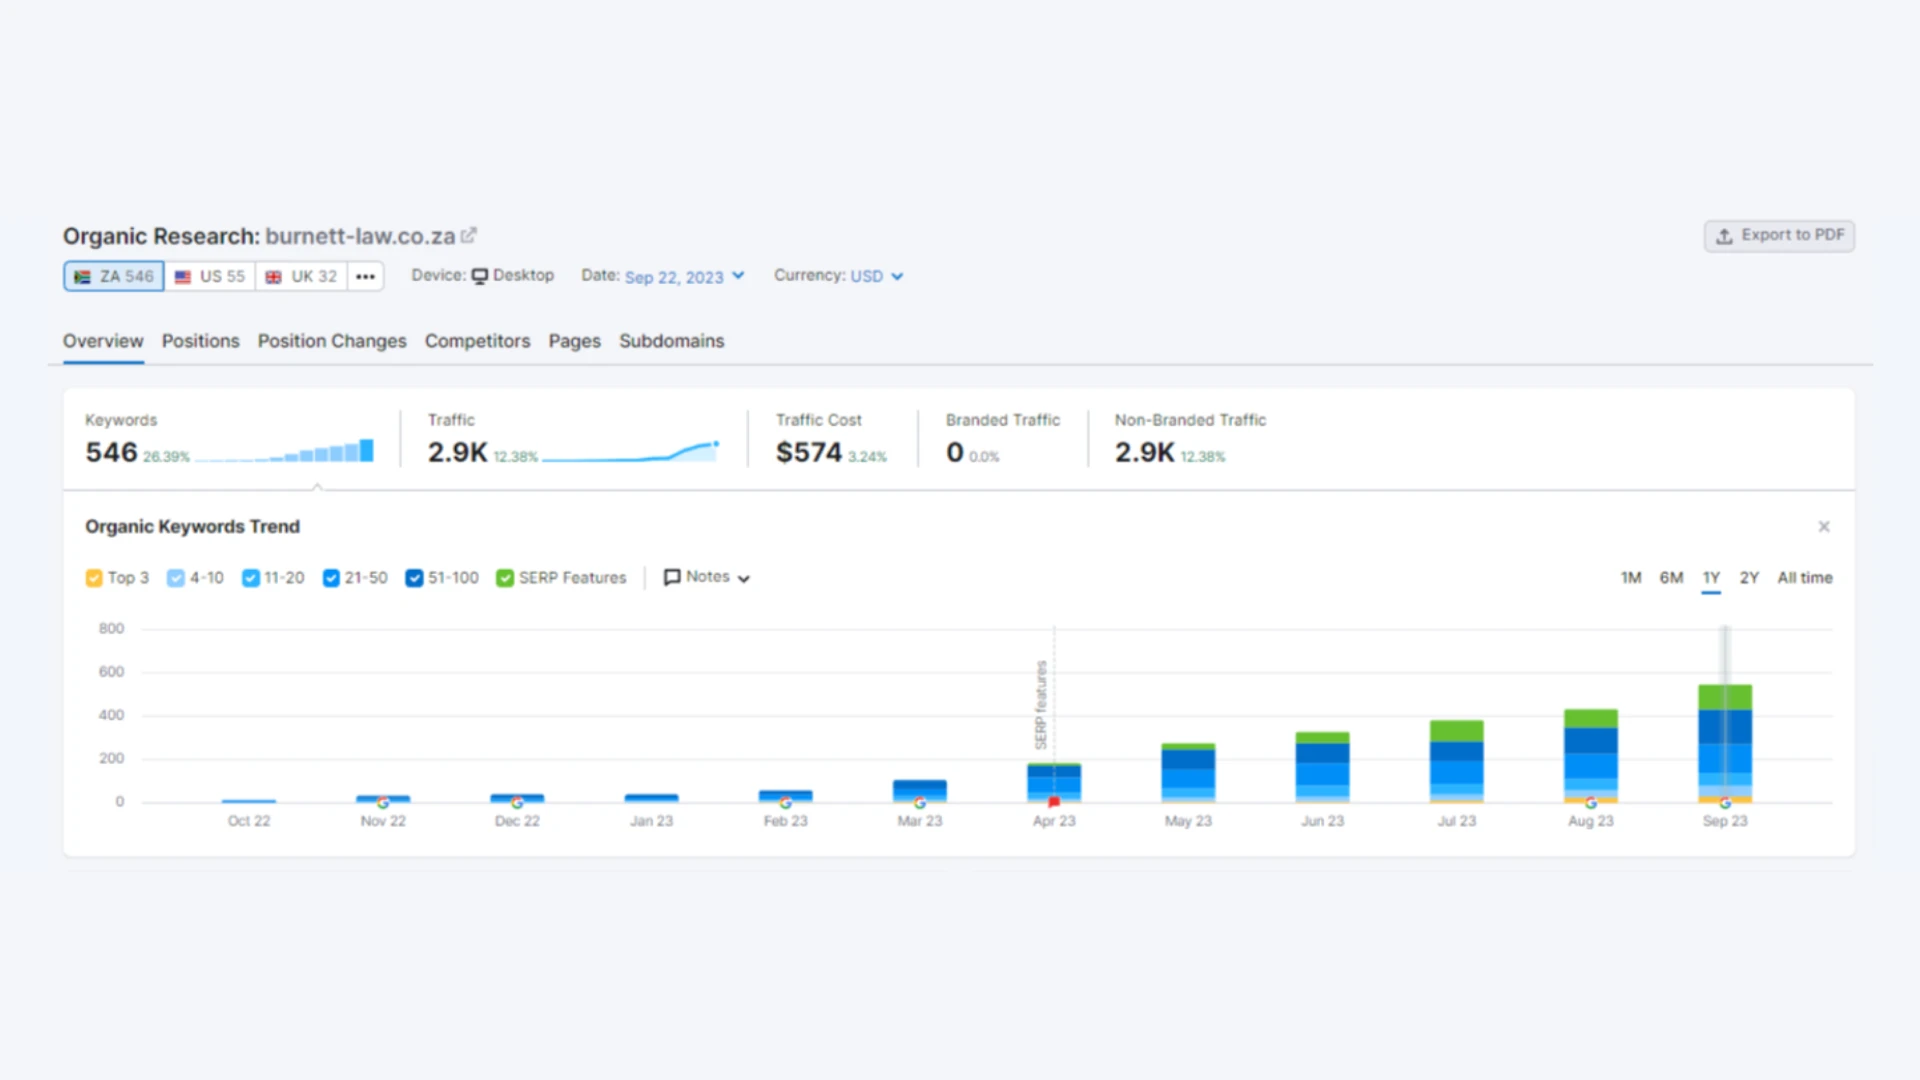
Task: Click the upload icon in Export to PDF
Action: coord(1724,236)
